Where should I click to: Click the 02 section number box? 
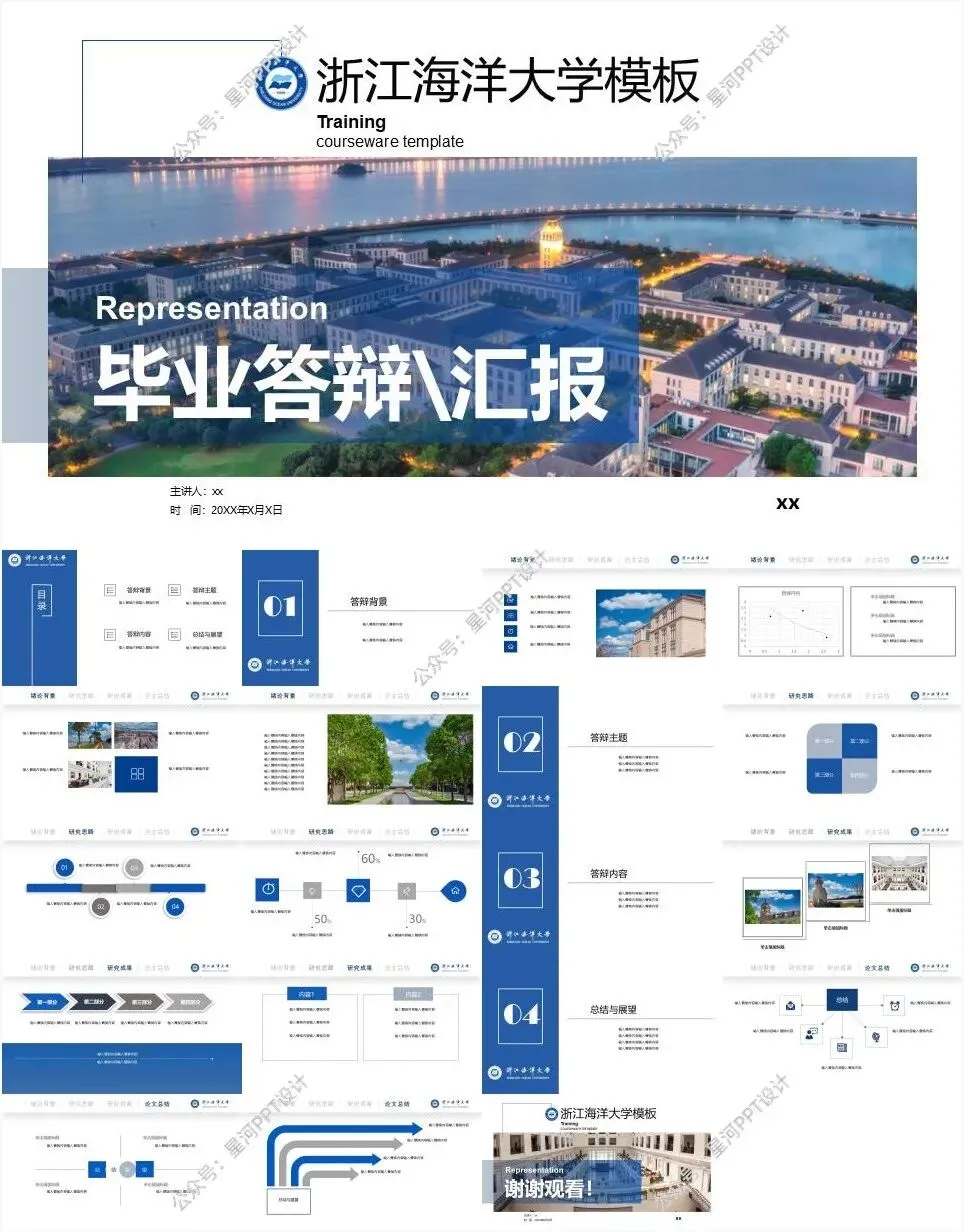pos(520,743)
